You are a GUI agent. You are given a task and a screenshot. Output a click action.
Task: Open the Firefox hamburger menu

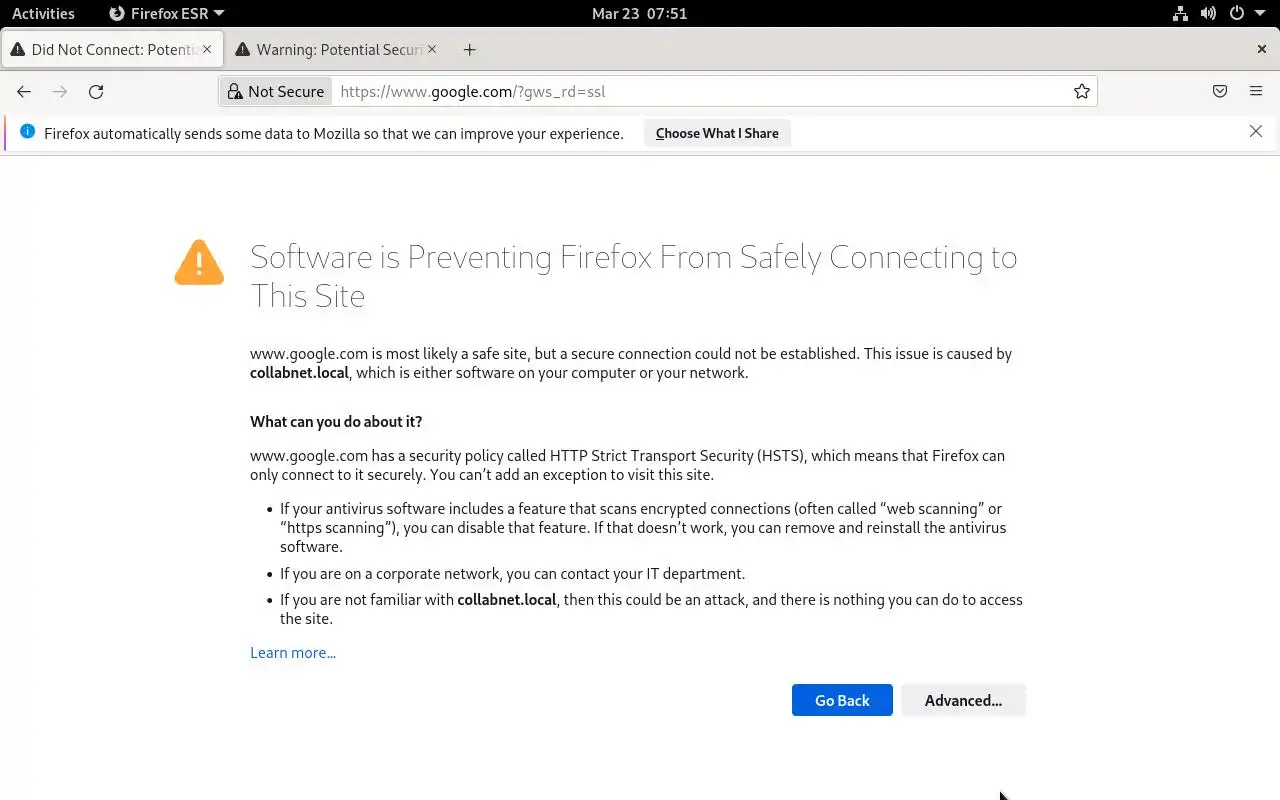pos(1256,92)
